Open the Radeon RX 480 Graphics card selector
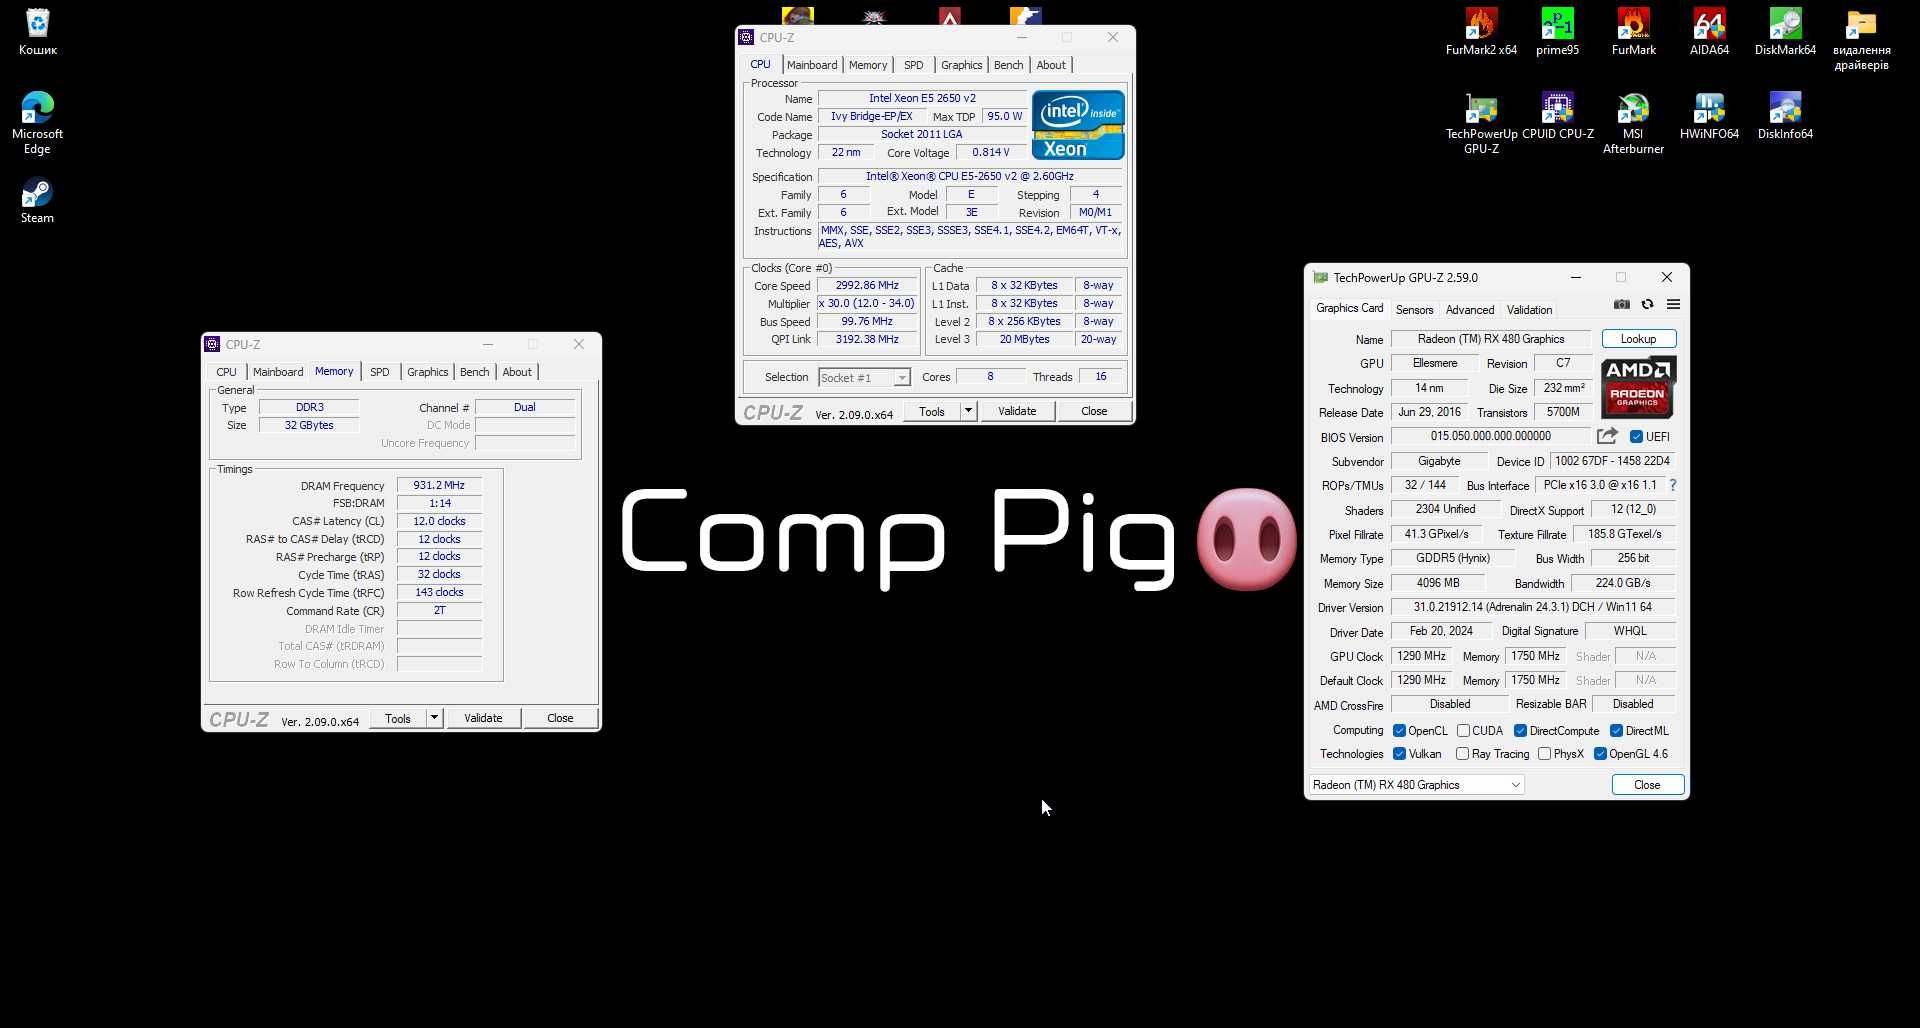This screenshot has width=1920, height=1028. coord(1417,785)
